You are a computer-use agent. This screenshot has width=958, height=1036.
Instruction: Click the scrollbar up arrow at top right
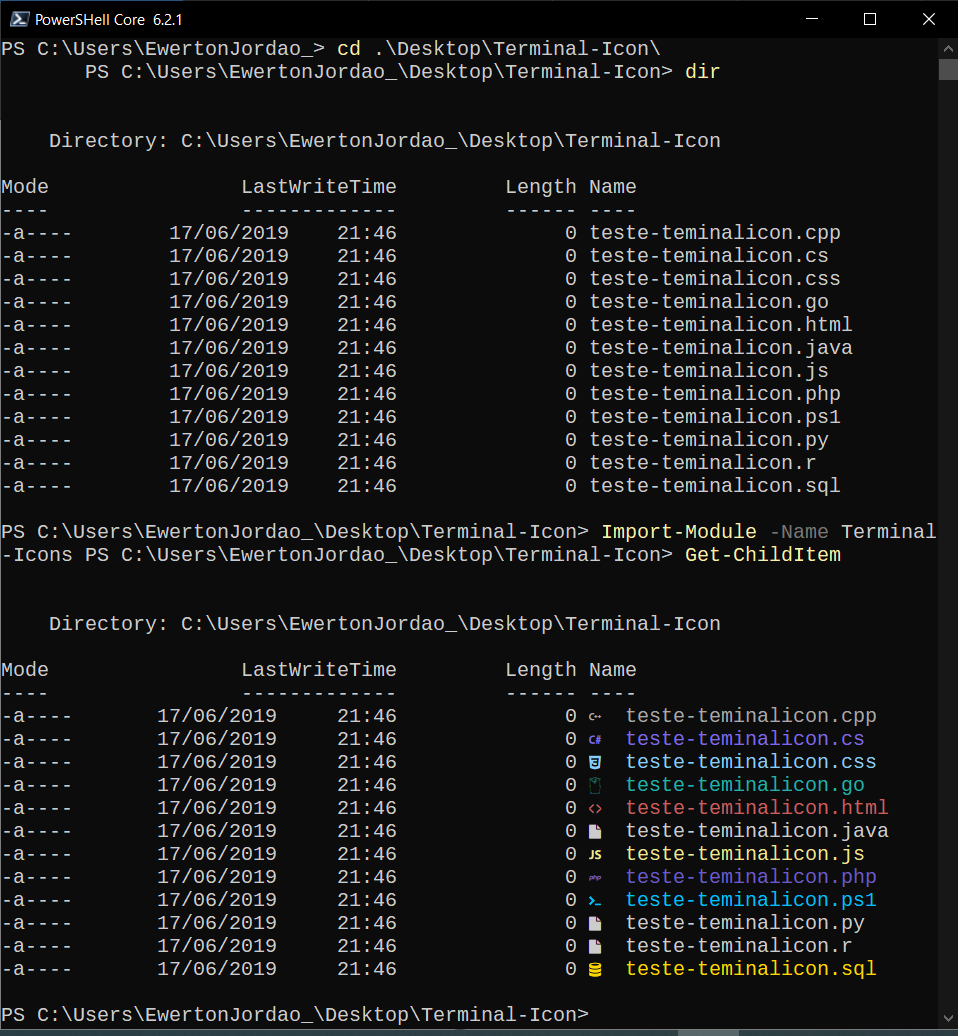(946, 47)
